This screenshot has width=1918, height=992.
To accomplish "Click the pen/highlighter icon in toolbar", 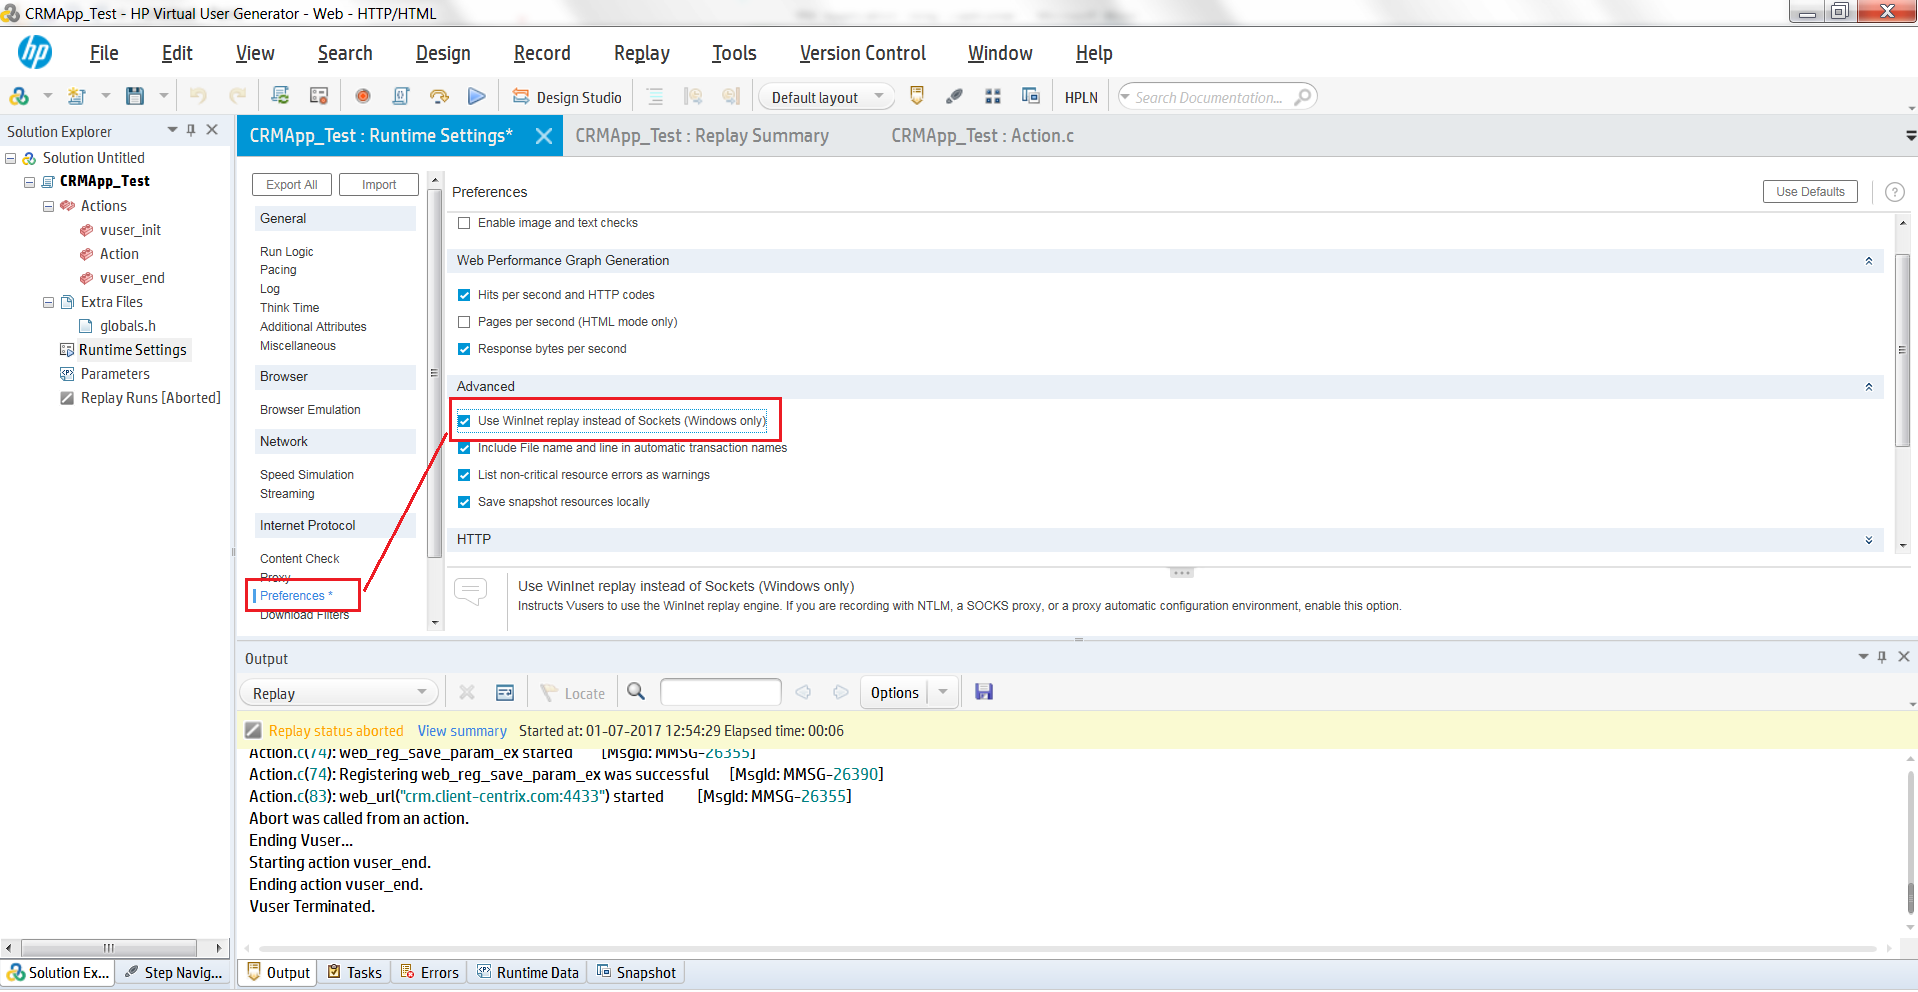I will click(954, 97).
